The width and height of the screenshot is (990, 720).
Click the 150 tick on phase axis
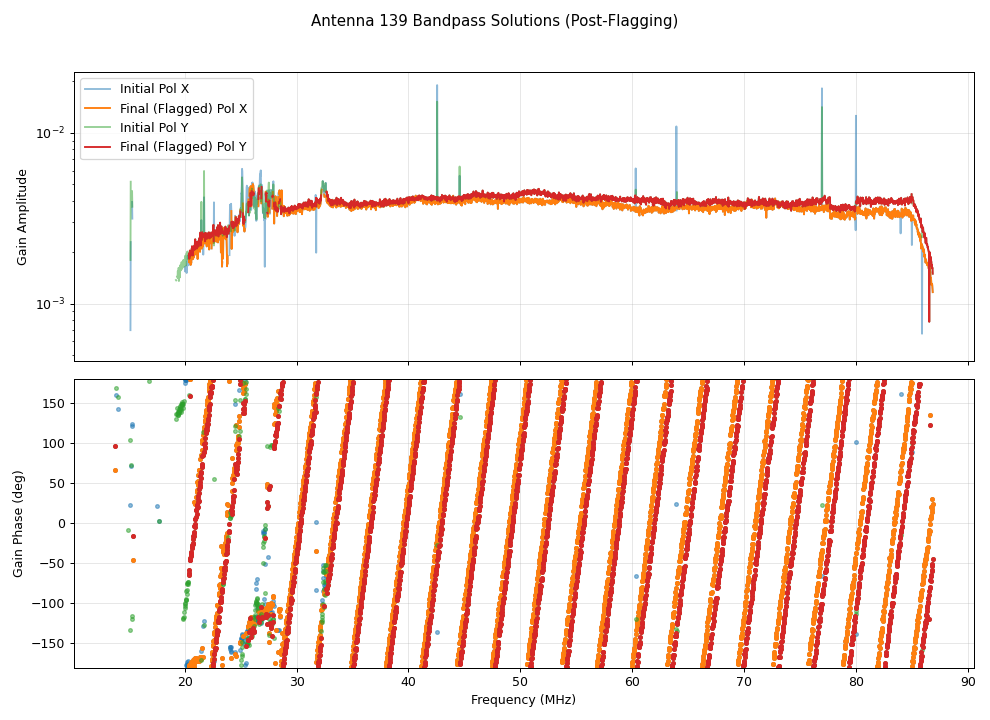click(x=52, y=403)
